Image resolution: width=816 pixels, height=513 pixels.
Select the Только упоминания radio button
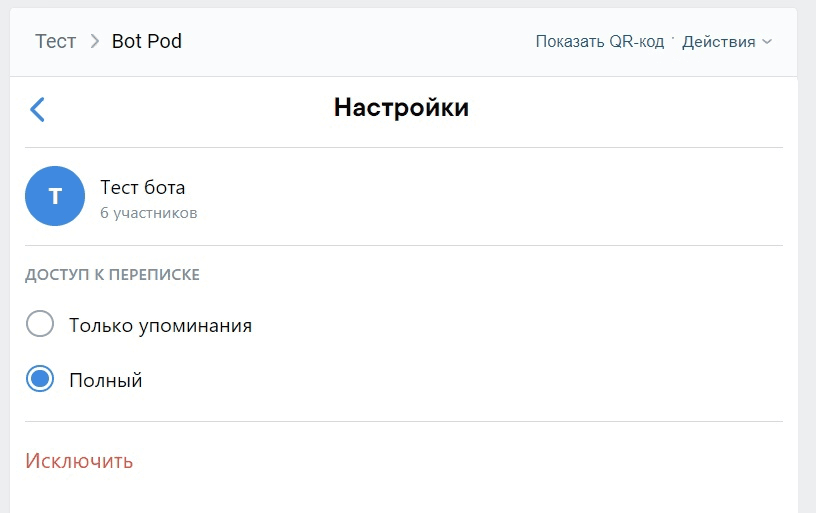pyautogui.click(x=40, y=325)
